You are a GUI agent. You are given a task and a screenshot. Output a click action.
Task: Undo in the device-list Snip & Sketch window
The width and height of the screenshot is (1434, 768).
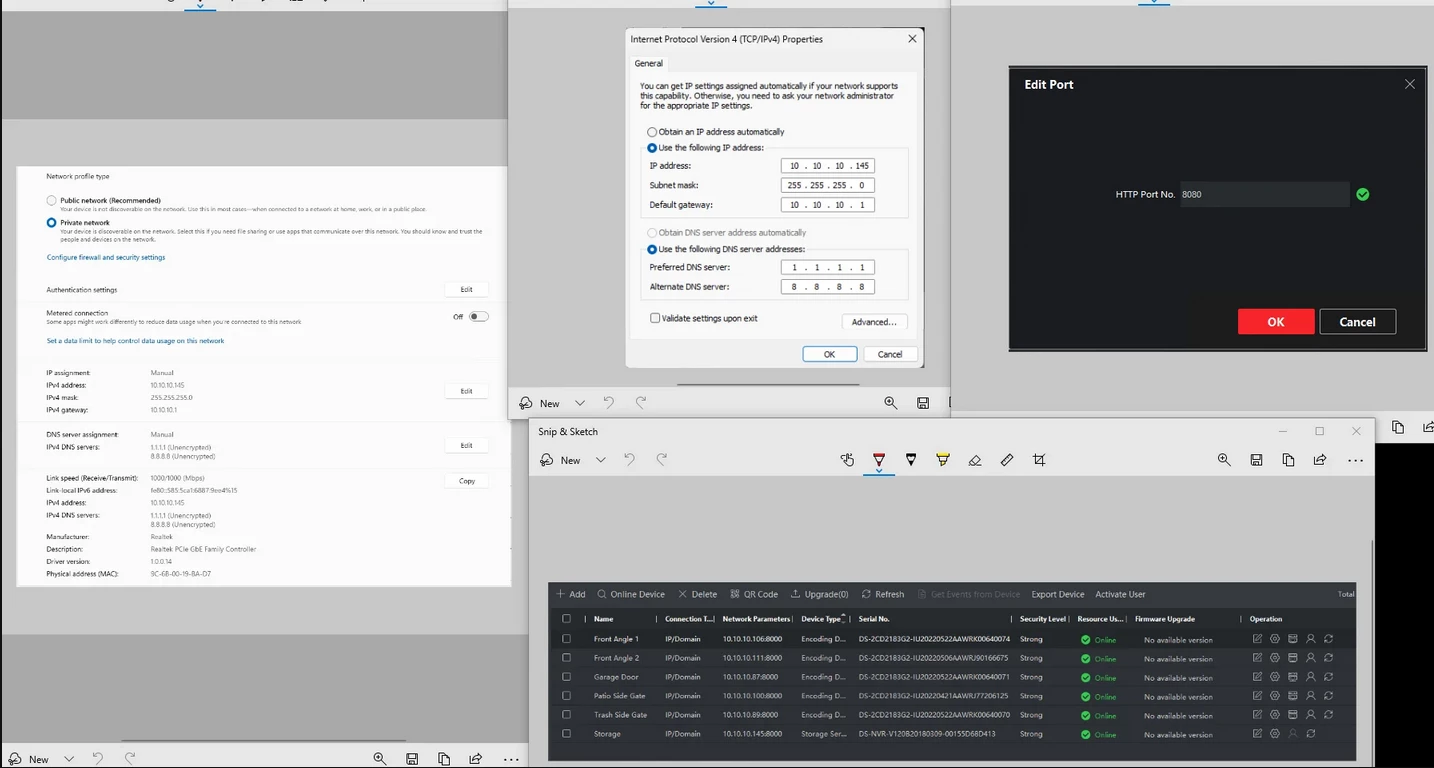coord(629,460)
